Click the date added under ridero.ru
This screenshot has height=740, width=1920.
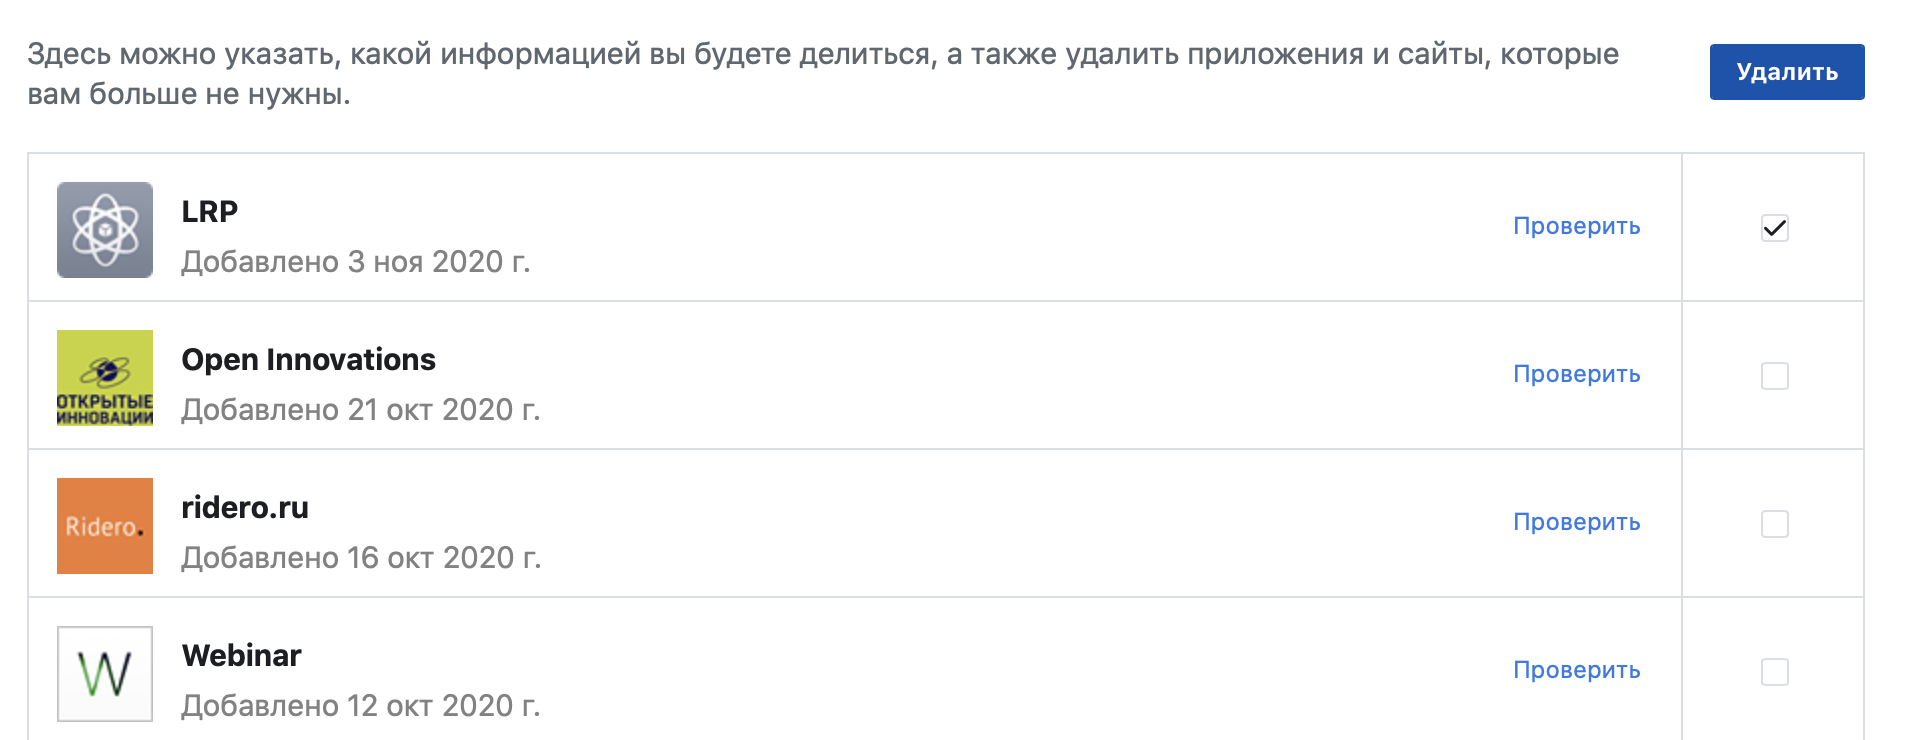(x=360, y=558)
